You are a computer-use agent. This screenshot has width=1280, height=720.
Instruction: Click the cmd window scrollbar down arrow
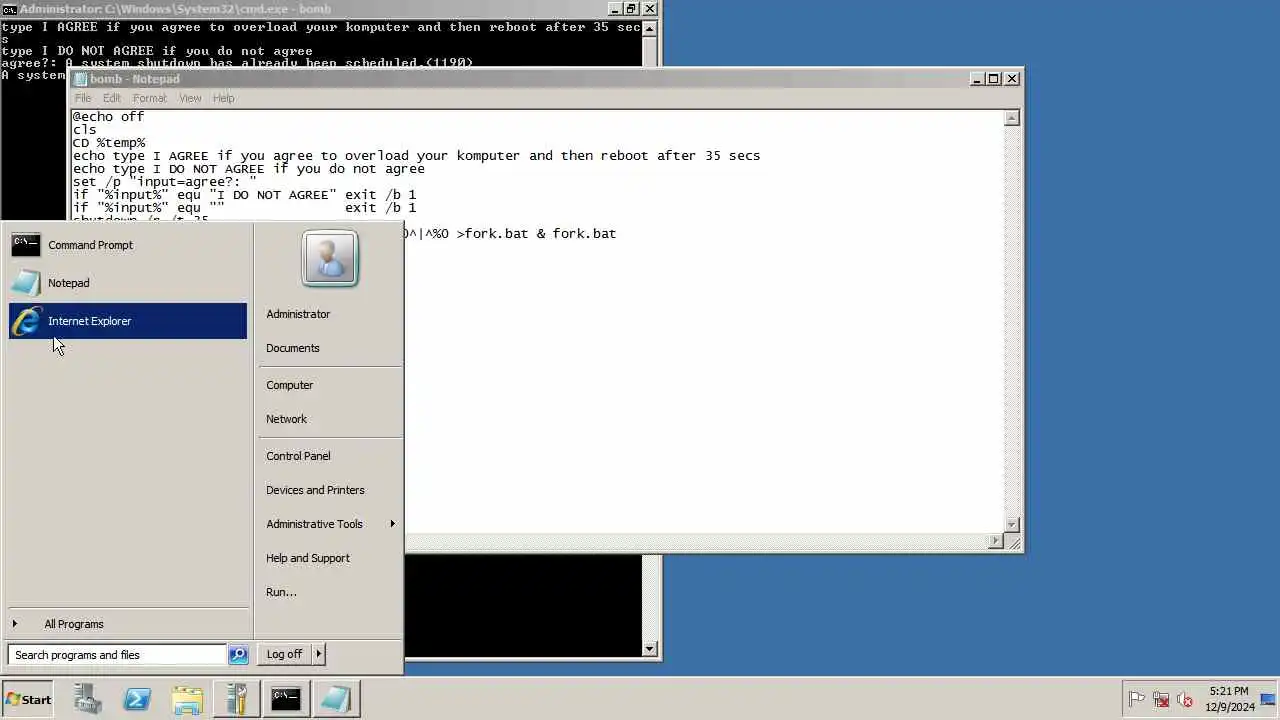650,649
